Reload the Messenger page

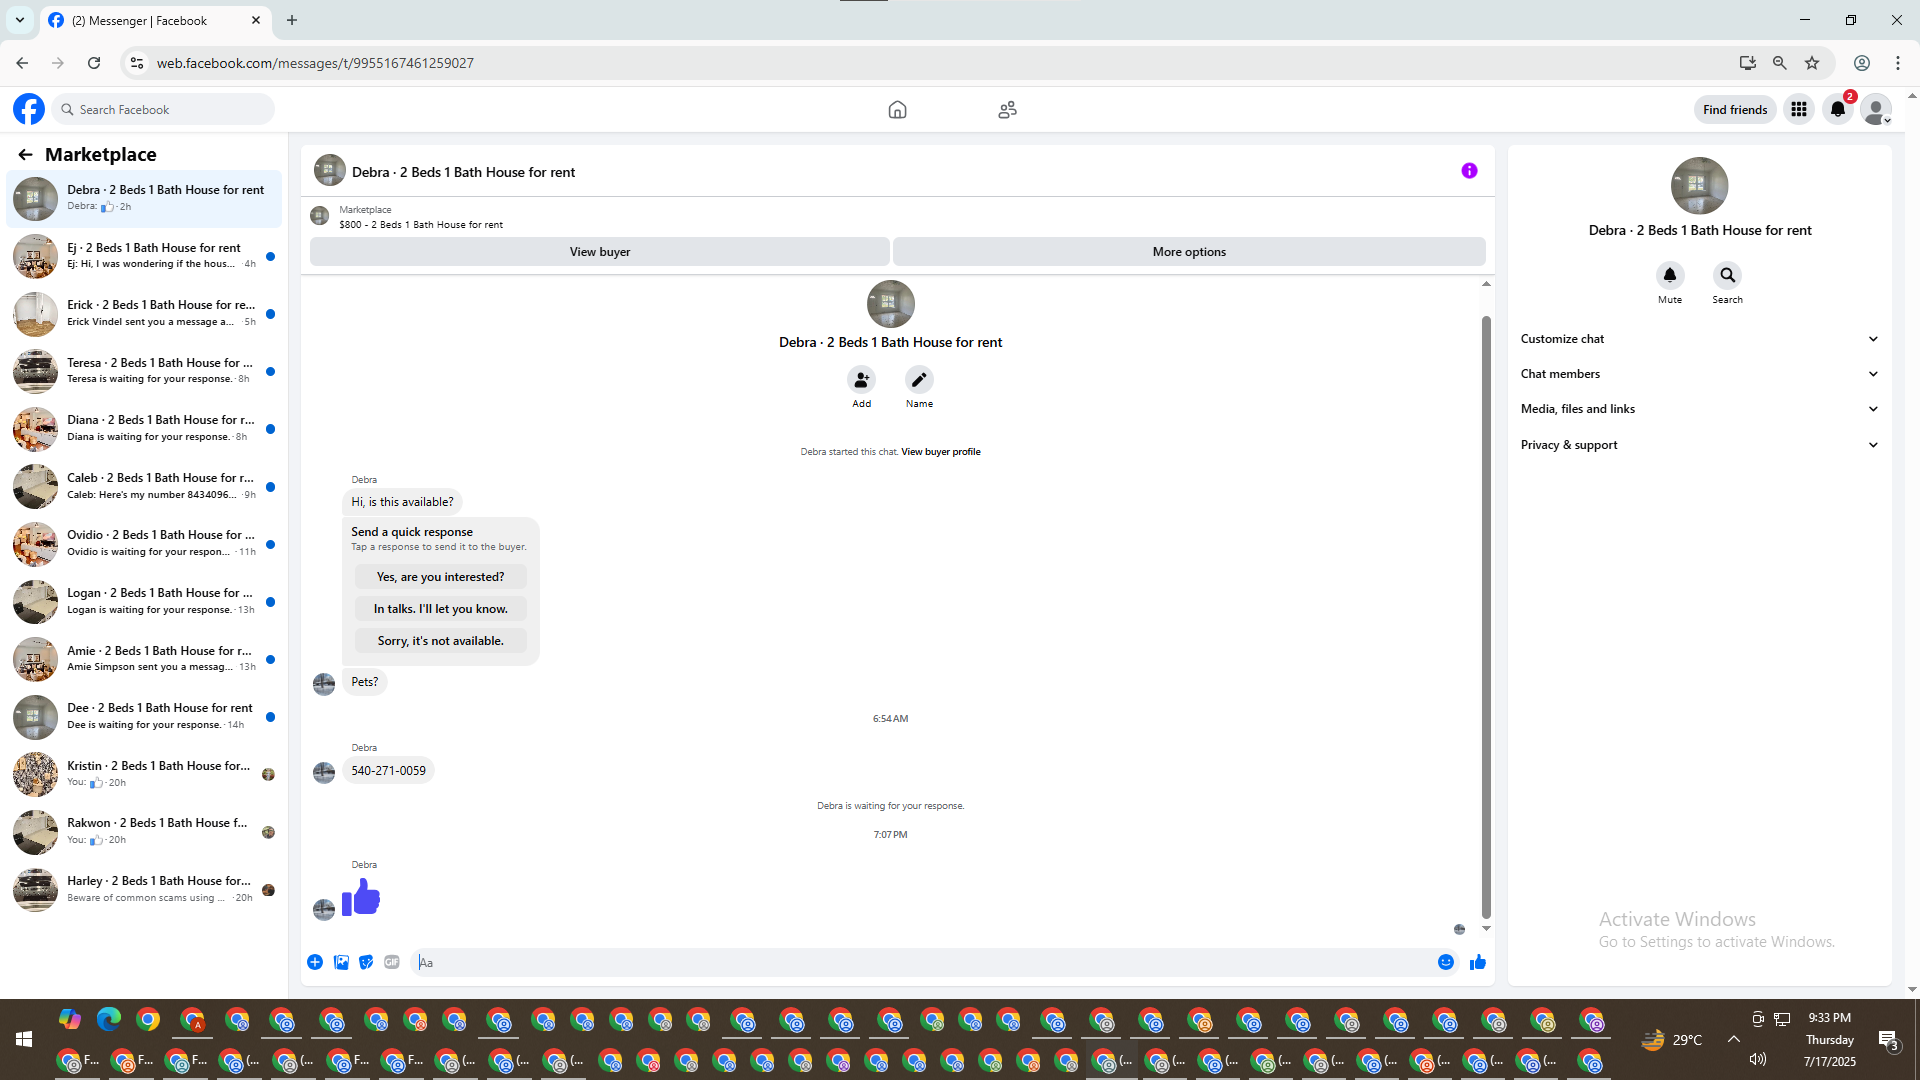pos(94,63)
